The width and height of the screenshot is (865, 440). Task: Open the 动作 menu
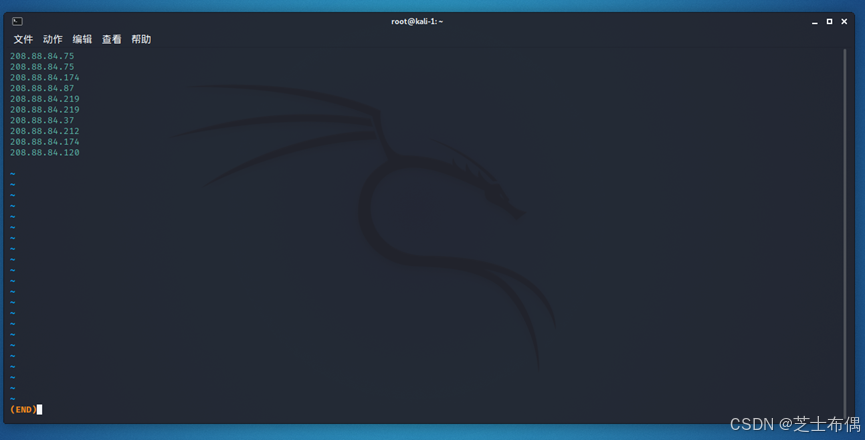52,39
